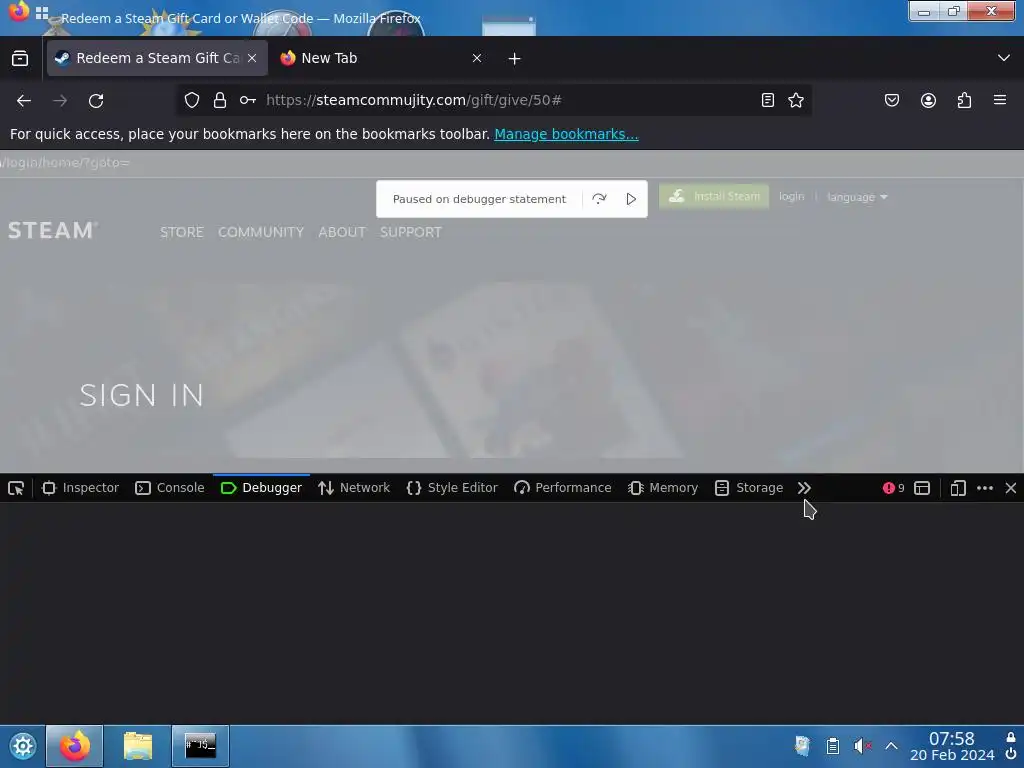Viewport: 1024px width, 768px height.
Task: Open the clipboard tray icon
Action: pos(833,746)
